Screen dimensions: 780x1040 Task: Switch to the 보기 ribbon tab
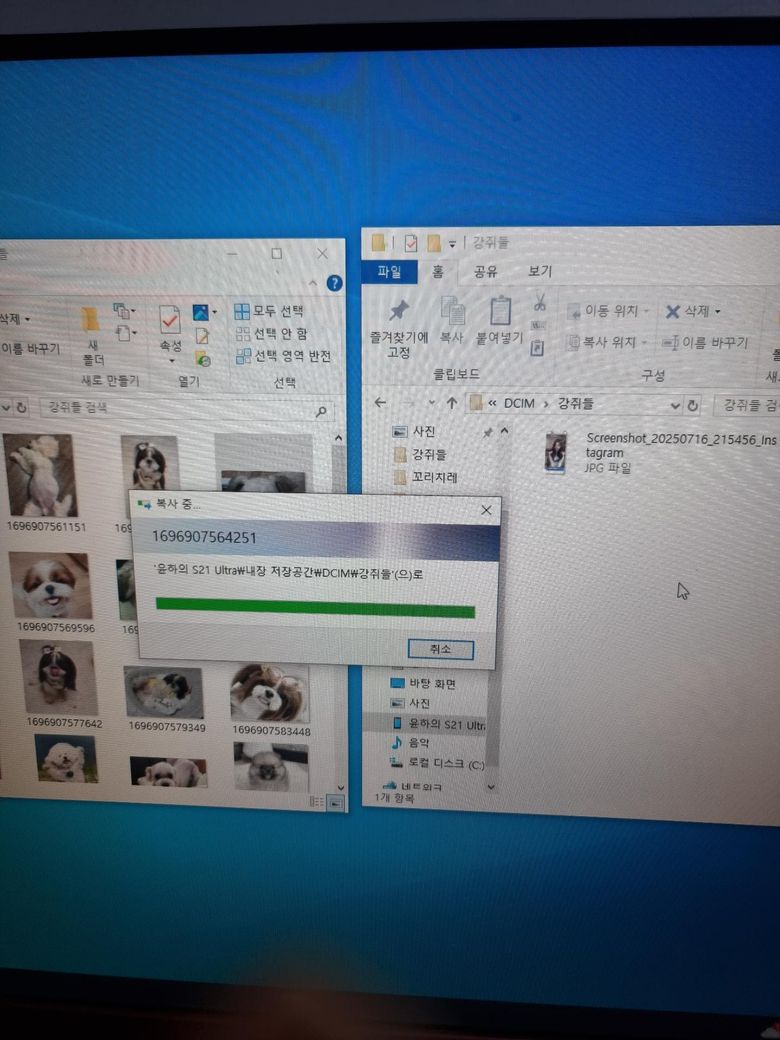click(540, 272)
